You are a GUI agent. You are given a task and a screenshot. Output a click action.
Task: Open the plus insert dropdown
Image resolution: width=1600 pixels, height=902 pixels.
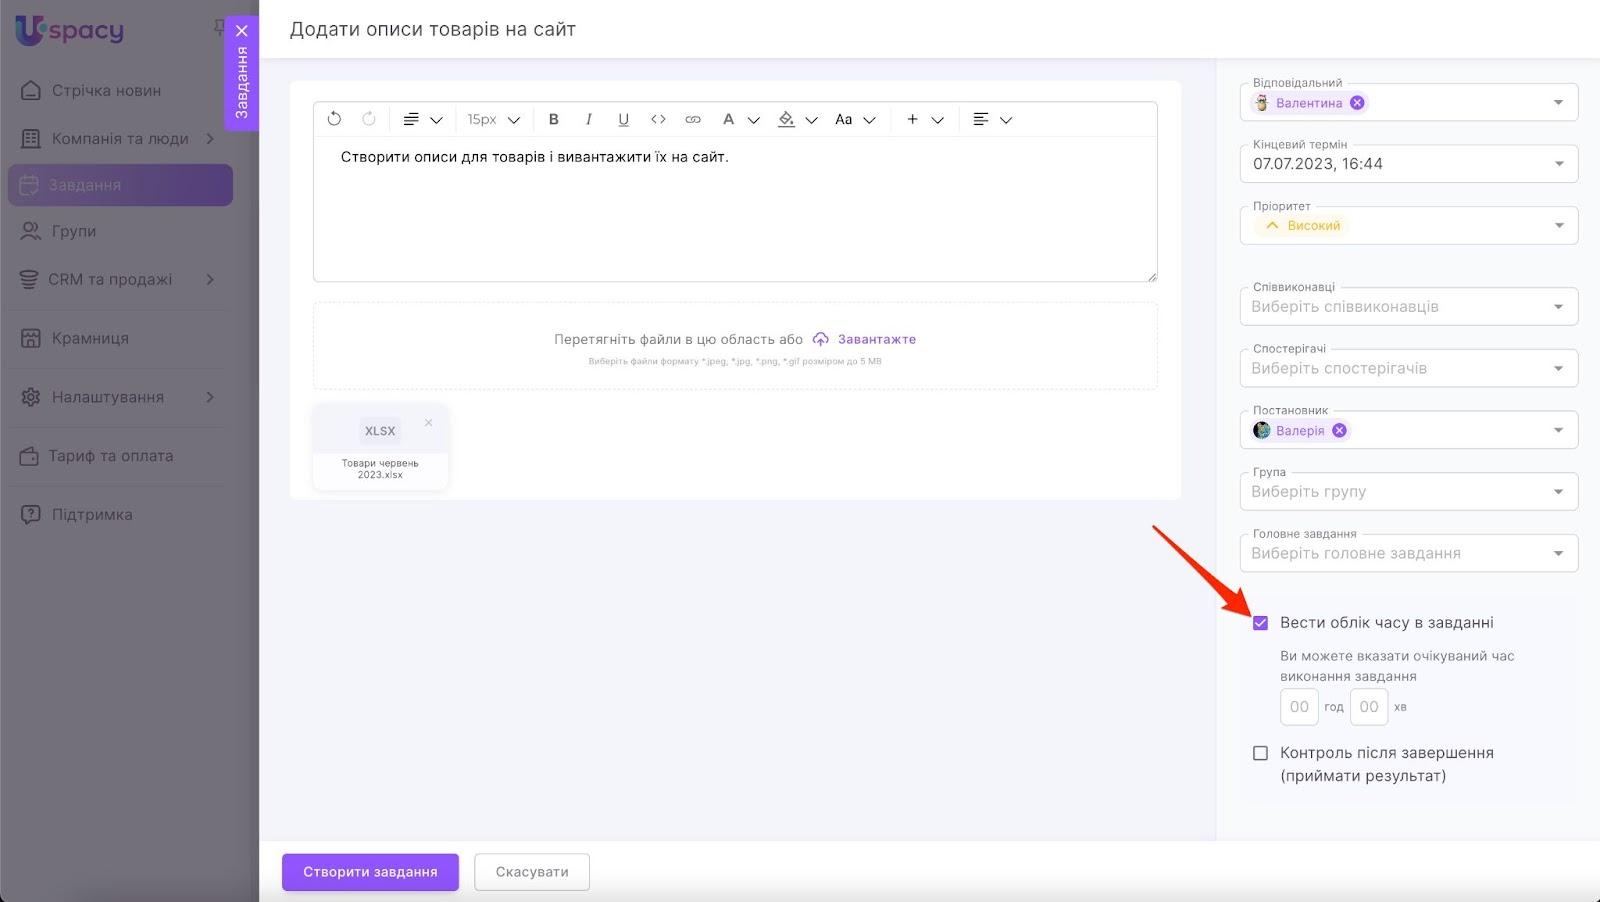925,119
